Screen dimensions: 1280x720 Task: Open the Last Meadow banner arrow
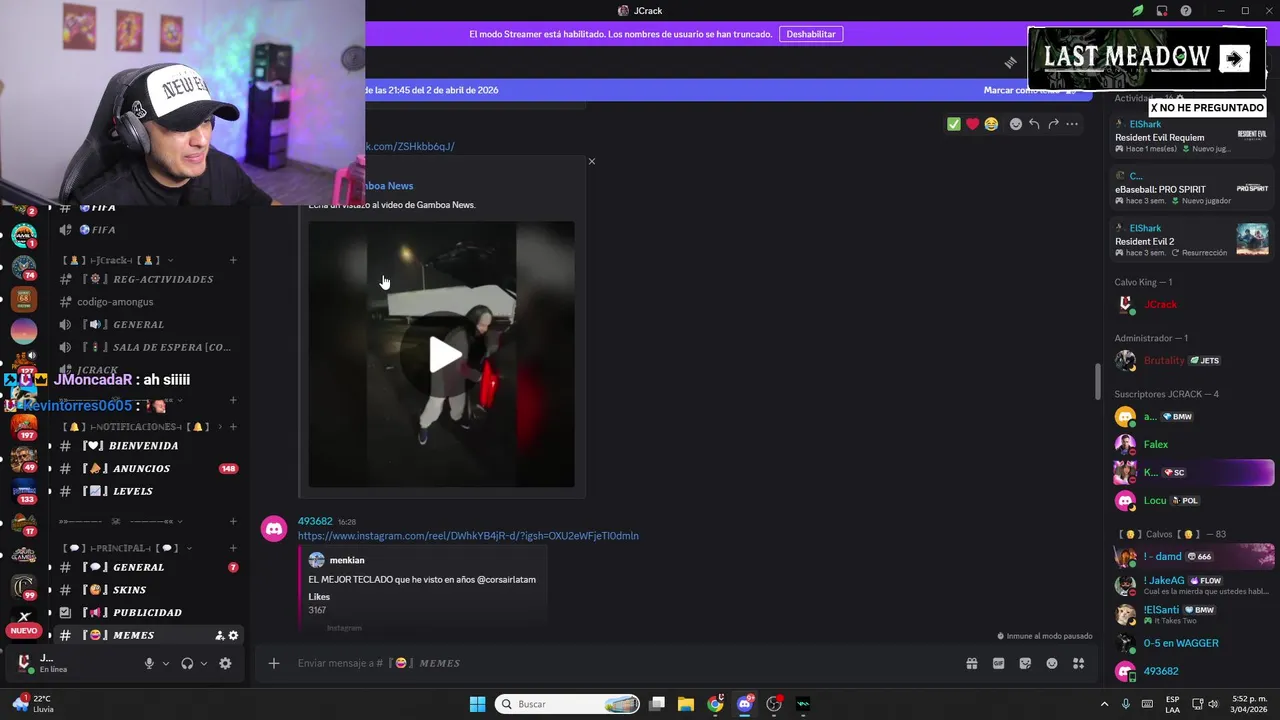pyautogui.click(x=1234, y=58)
